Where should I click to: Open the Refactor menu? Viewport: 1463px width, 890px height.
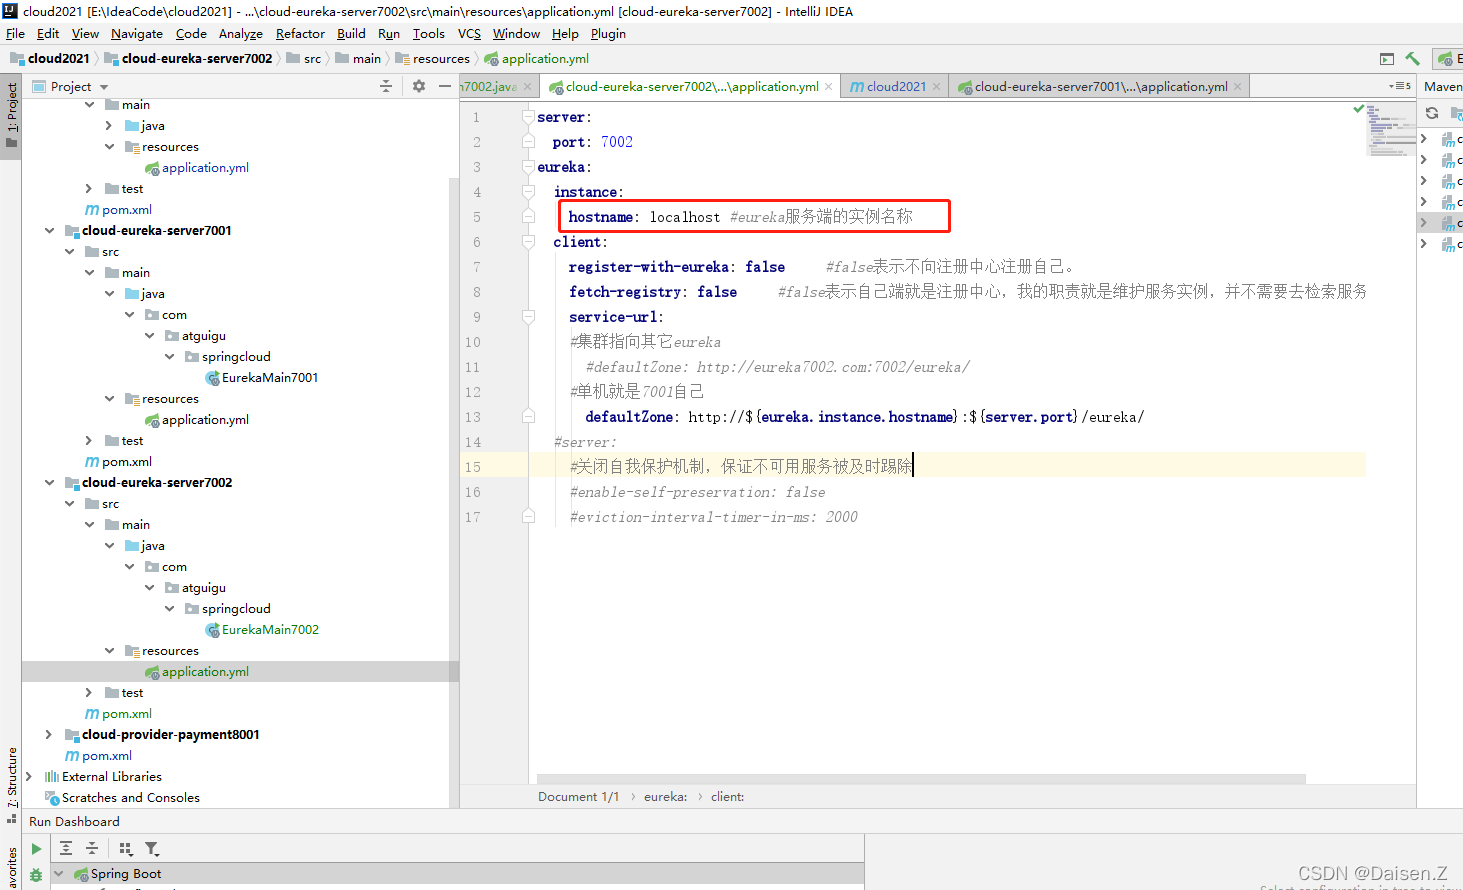300,34
